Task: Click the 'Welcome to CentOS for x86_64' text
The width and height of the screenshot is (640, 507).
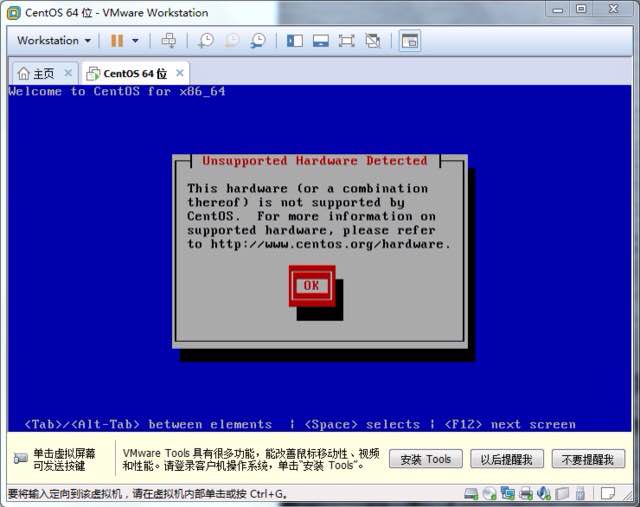Action: pos(117,91)
